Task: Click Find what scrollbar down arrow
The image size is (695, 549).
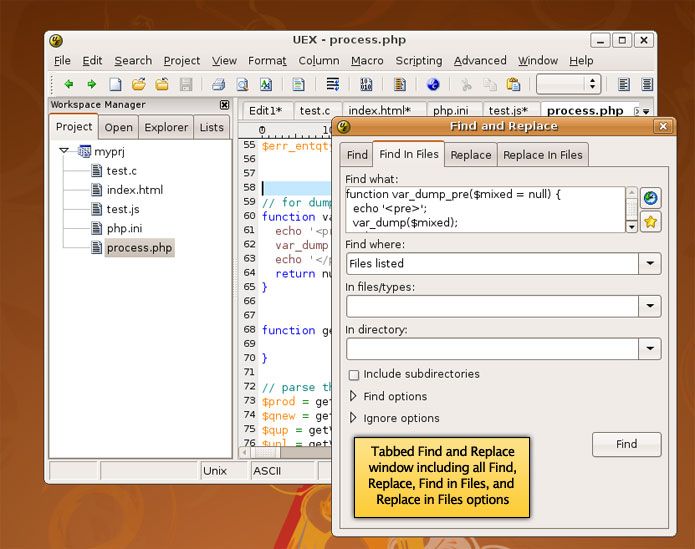Action: click(x=632, y=227)
